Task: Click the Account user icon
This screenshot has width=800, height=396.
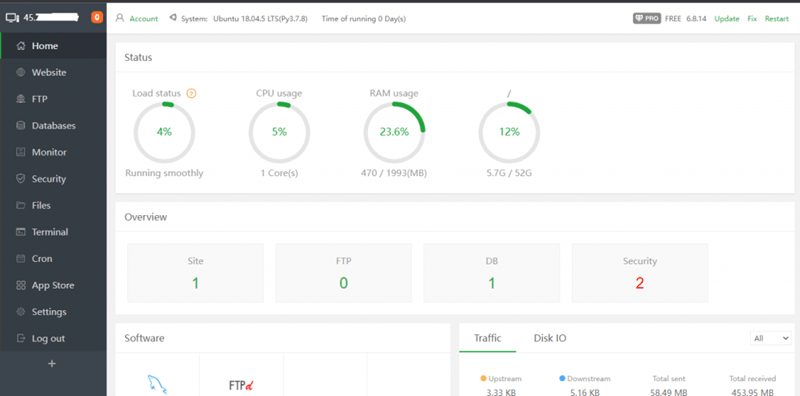Action: [x=120, y=18]
